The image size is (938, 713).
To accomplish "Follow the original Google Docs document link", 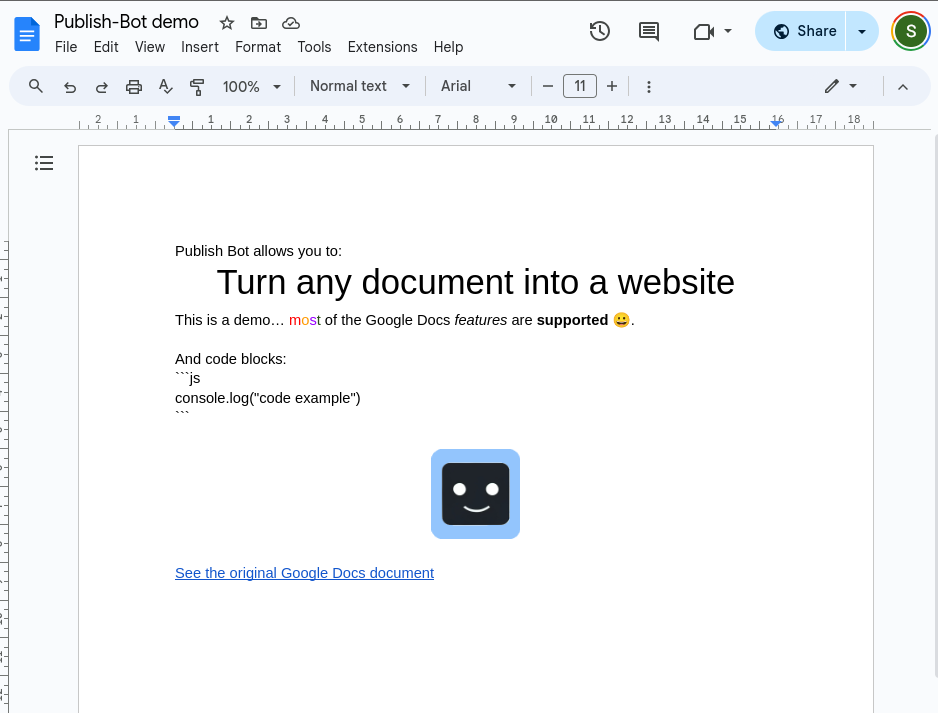I will pyautogui.click(x=304, y=573).
